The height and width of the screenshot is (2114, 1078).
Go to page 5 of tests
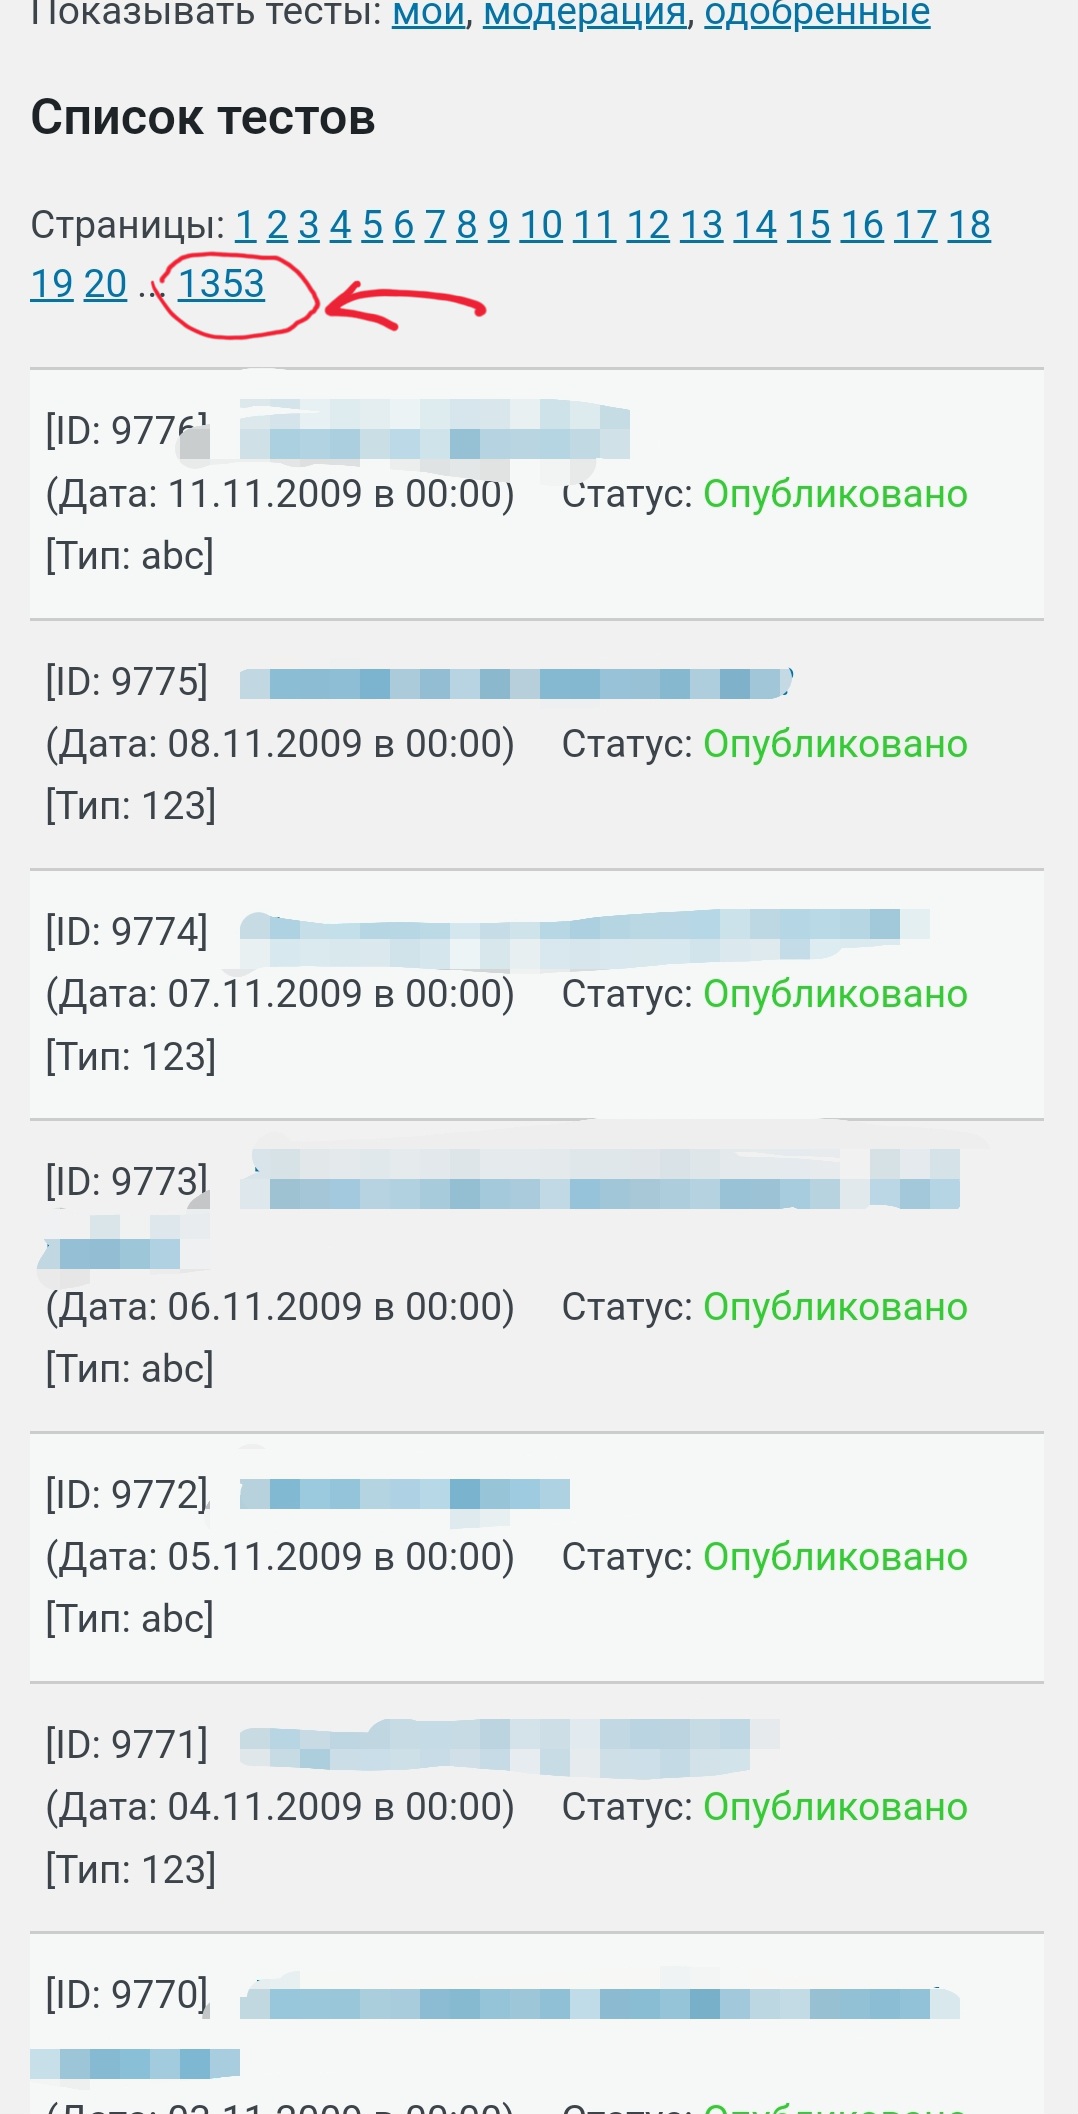pos(372,226)
